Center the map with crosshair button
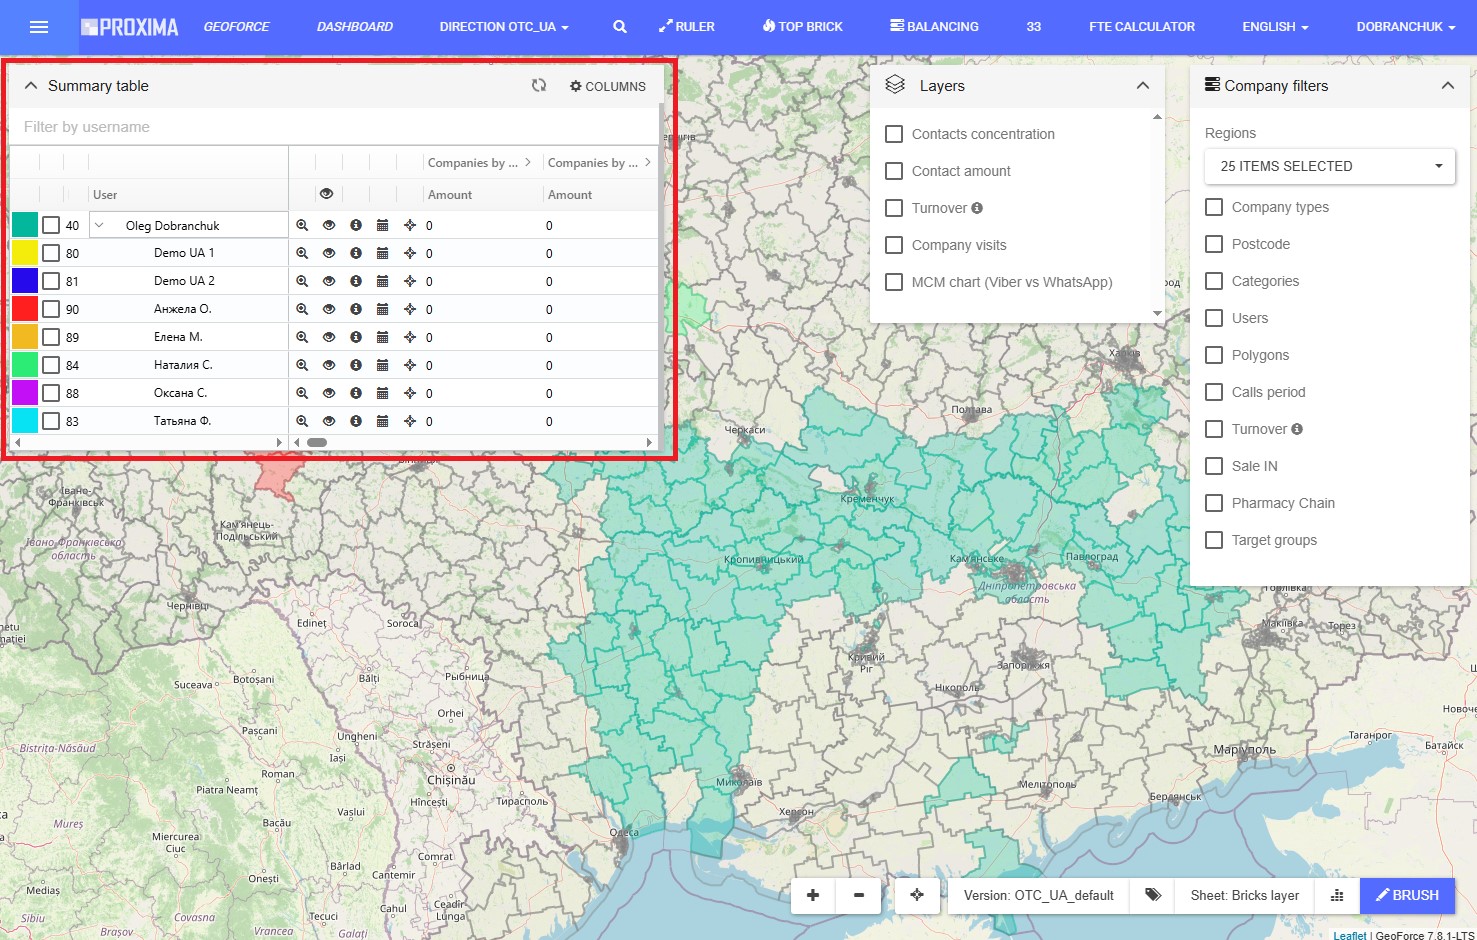 (917, 895)
